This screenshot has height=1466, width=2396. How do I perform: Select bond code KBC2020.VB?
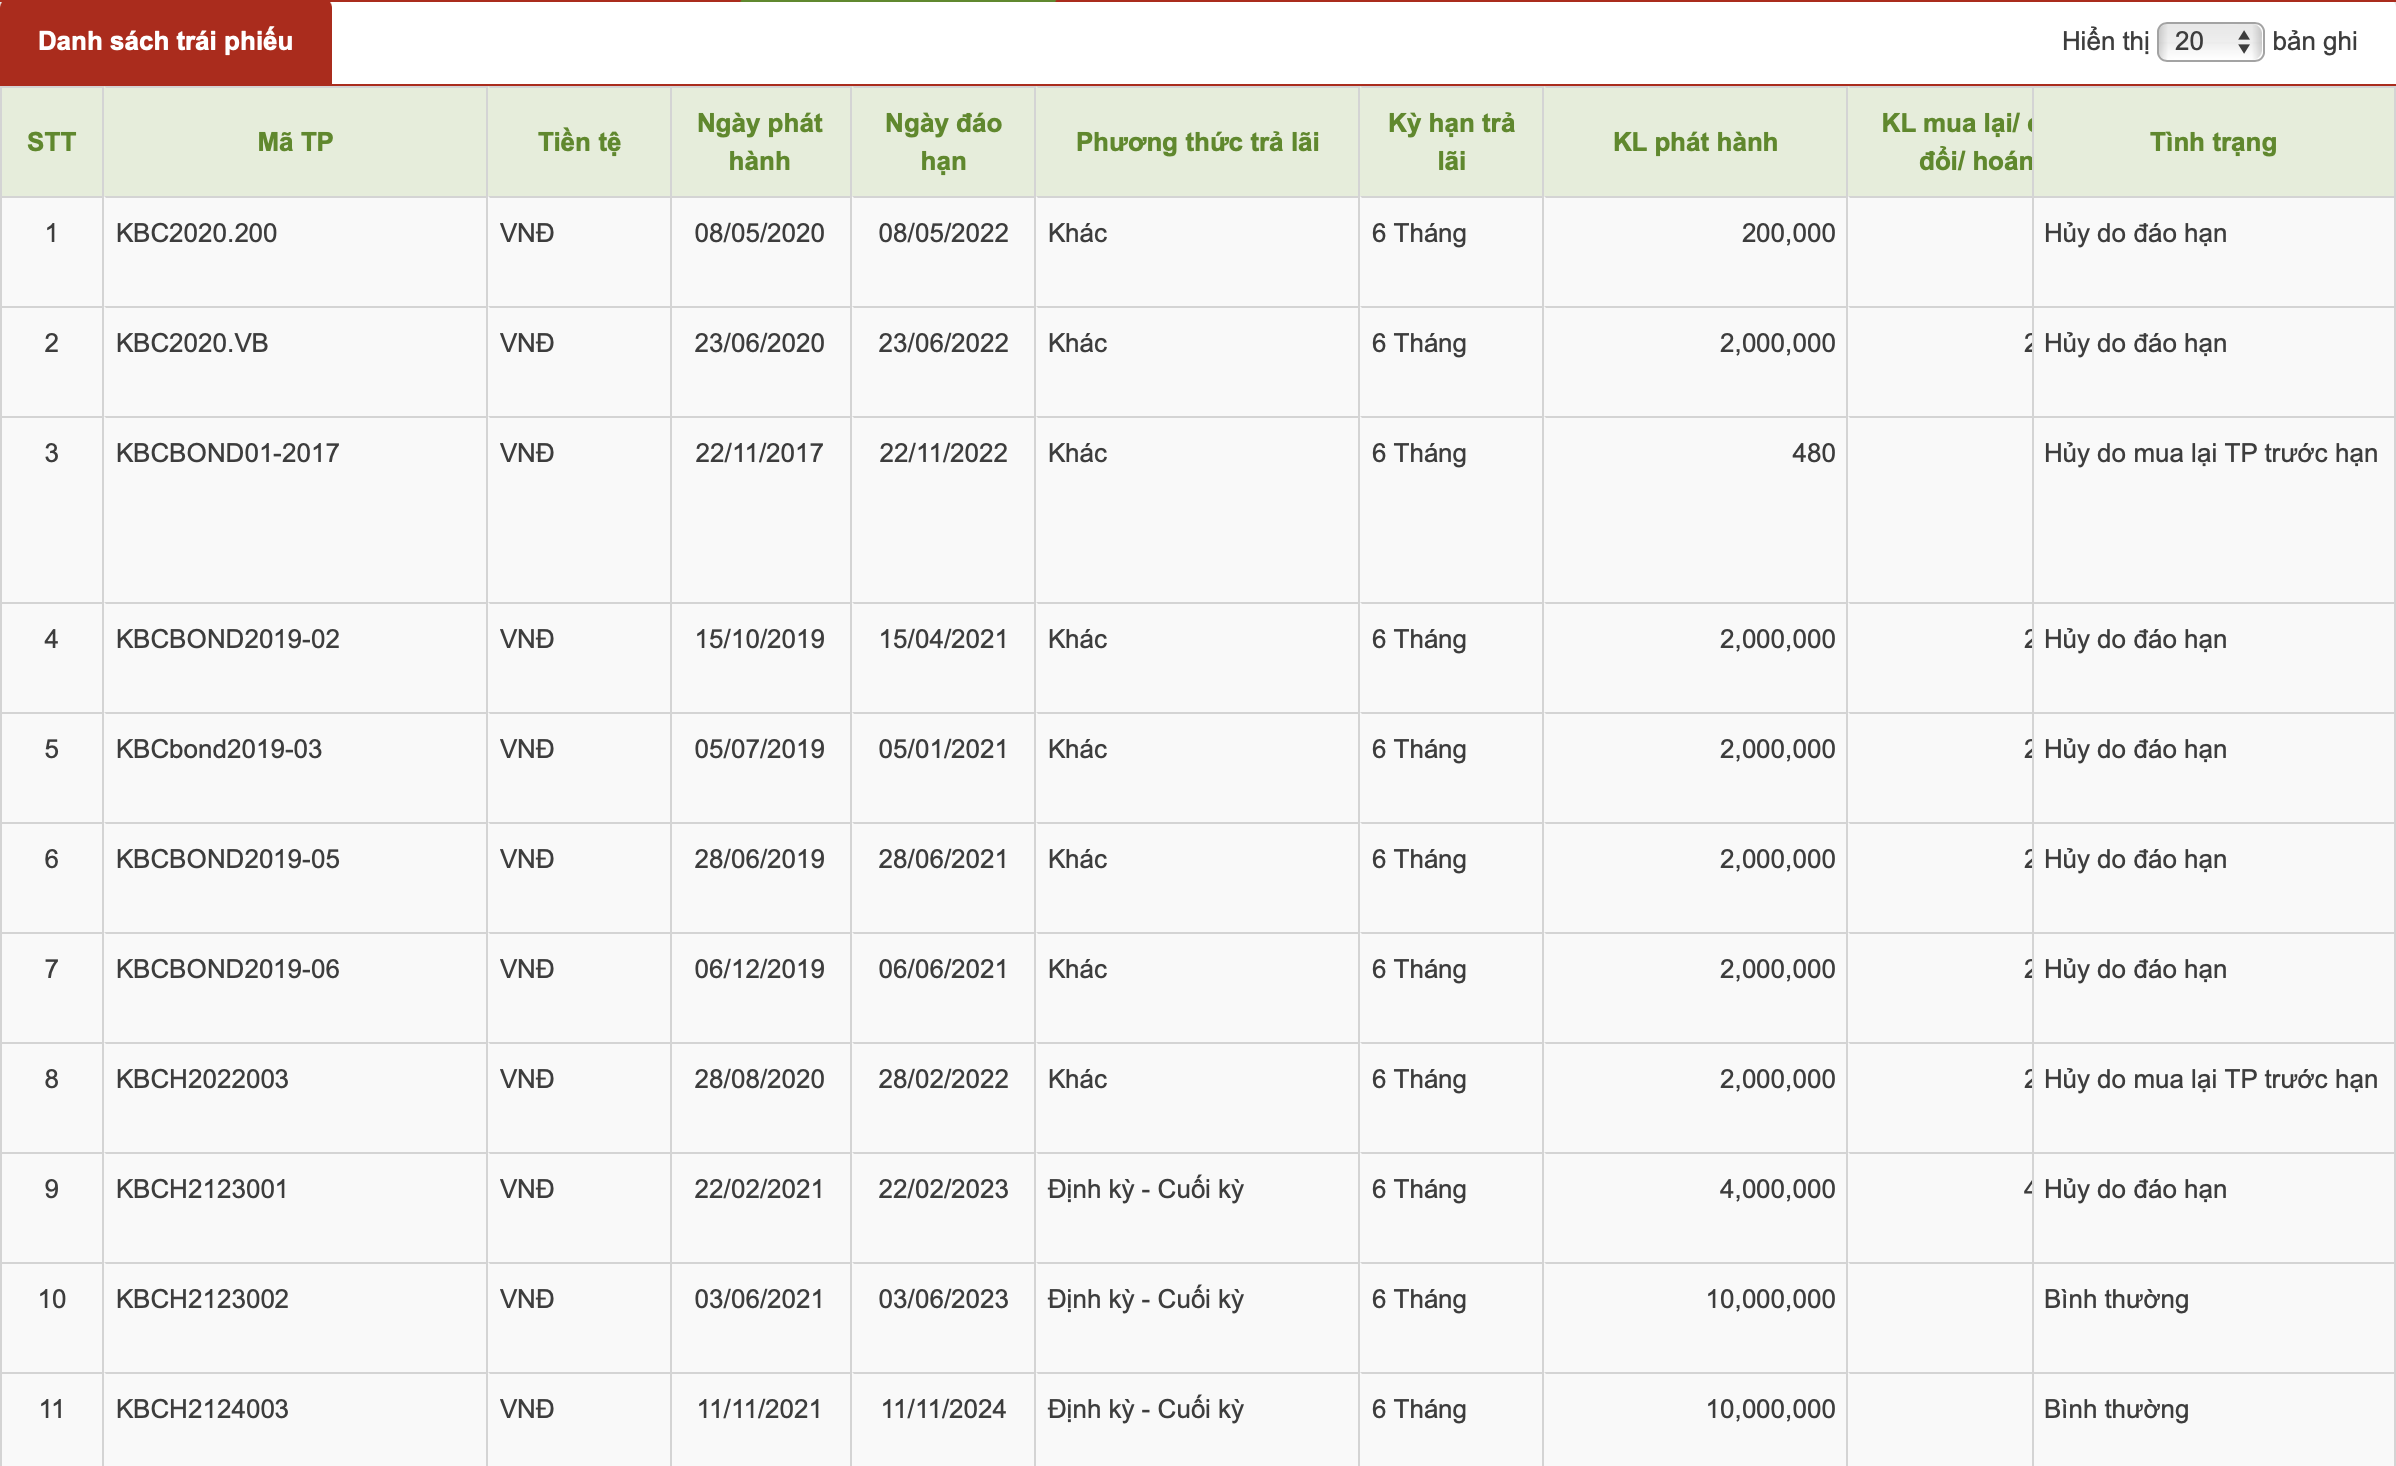pyautogui.click(x=192, y=343)
